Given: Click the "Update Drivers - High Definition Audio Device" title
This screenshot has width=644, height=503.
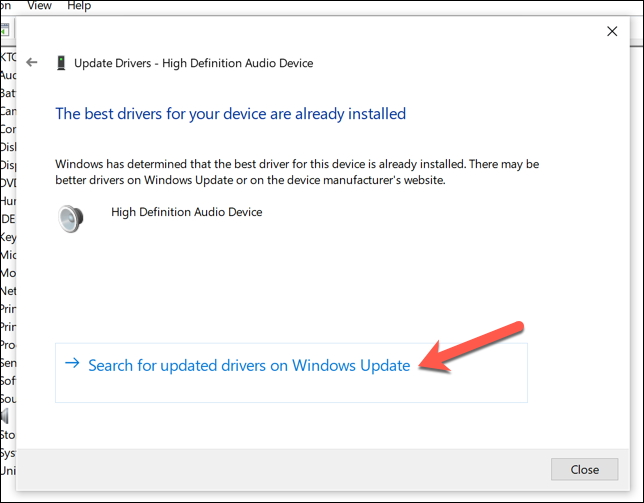Looking at the screenshot, I should click(193, 63).
